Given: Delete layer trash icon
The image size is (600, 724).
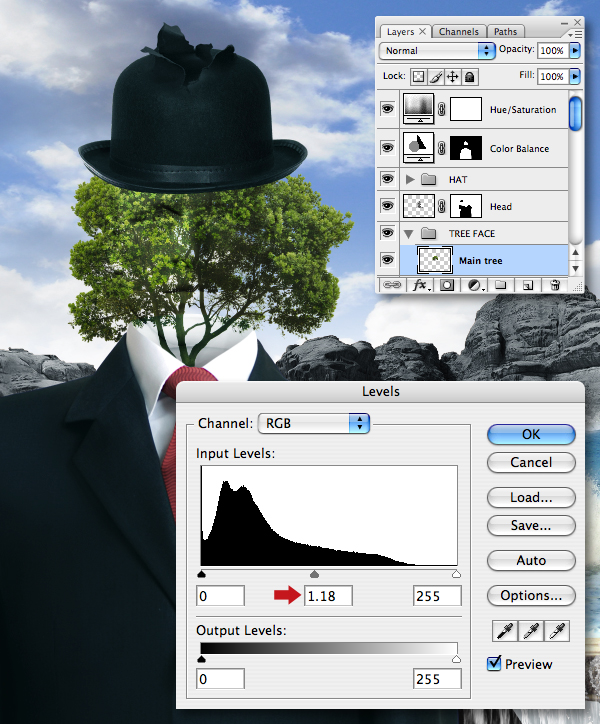Looking at the screenshot, I should (x=555, y=285).
